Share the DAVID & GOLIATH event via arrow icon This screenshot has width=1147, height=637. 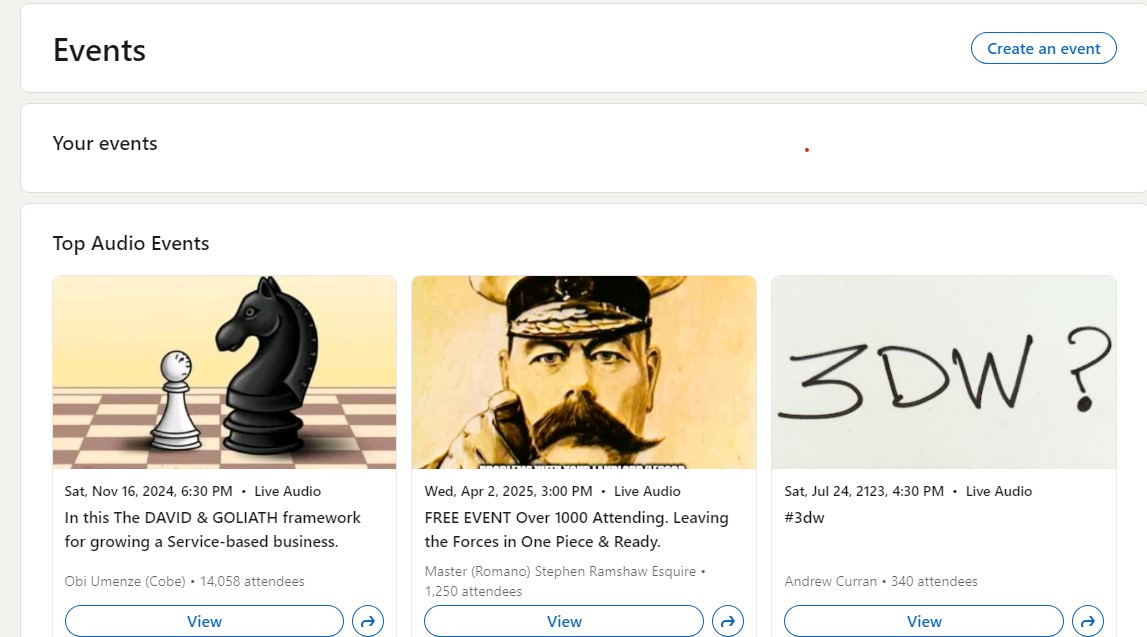368,621
